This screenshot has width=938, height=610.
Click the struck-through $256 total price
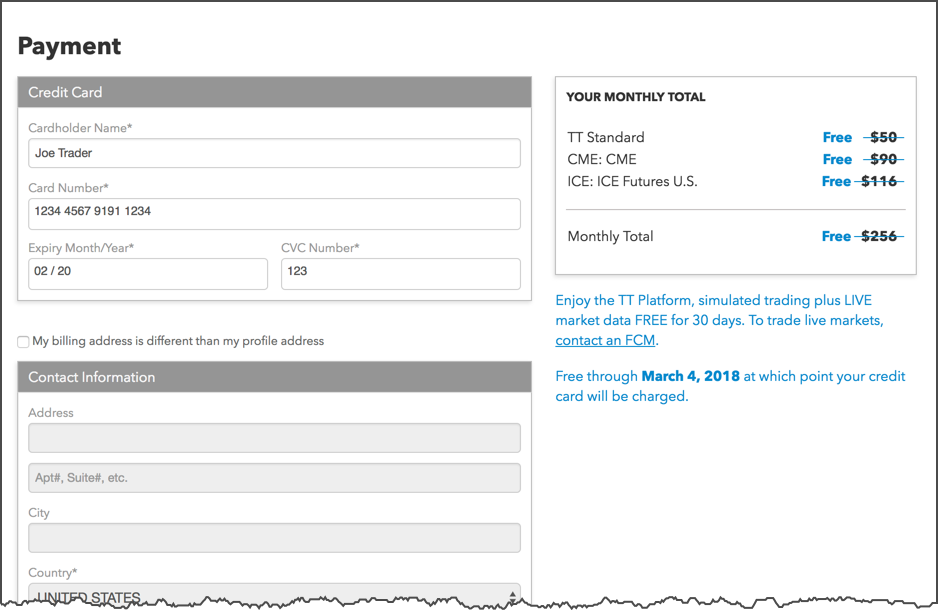pos(879,236)
